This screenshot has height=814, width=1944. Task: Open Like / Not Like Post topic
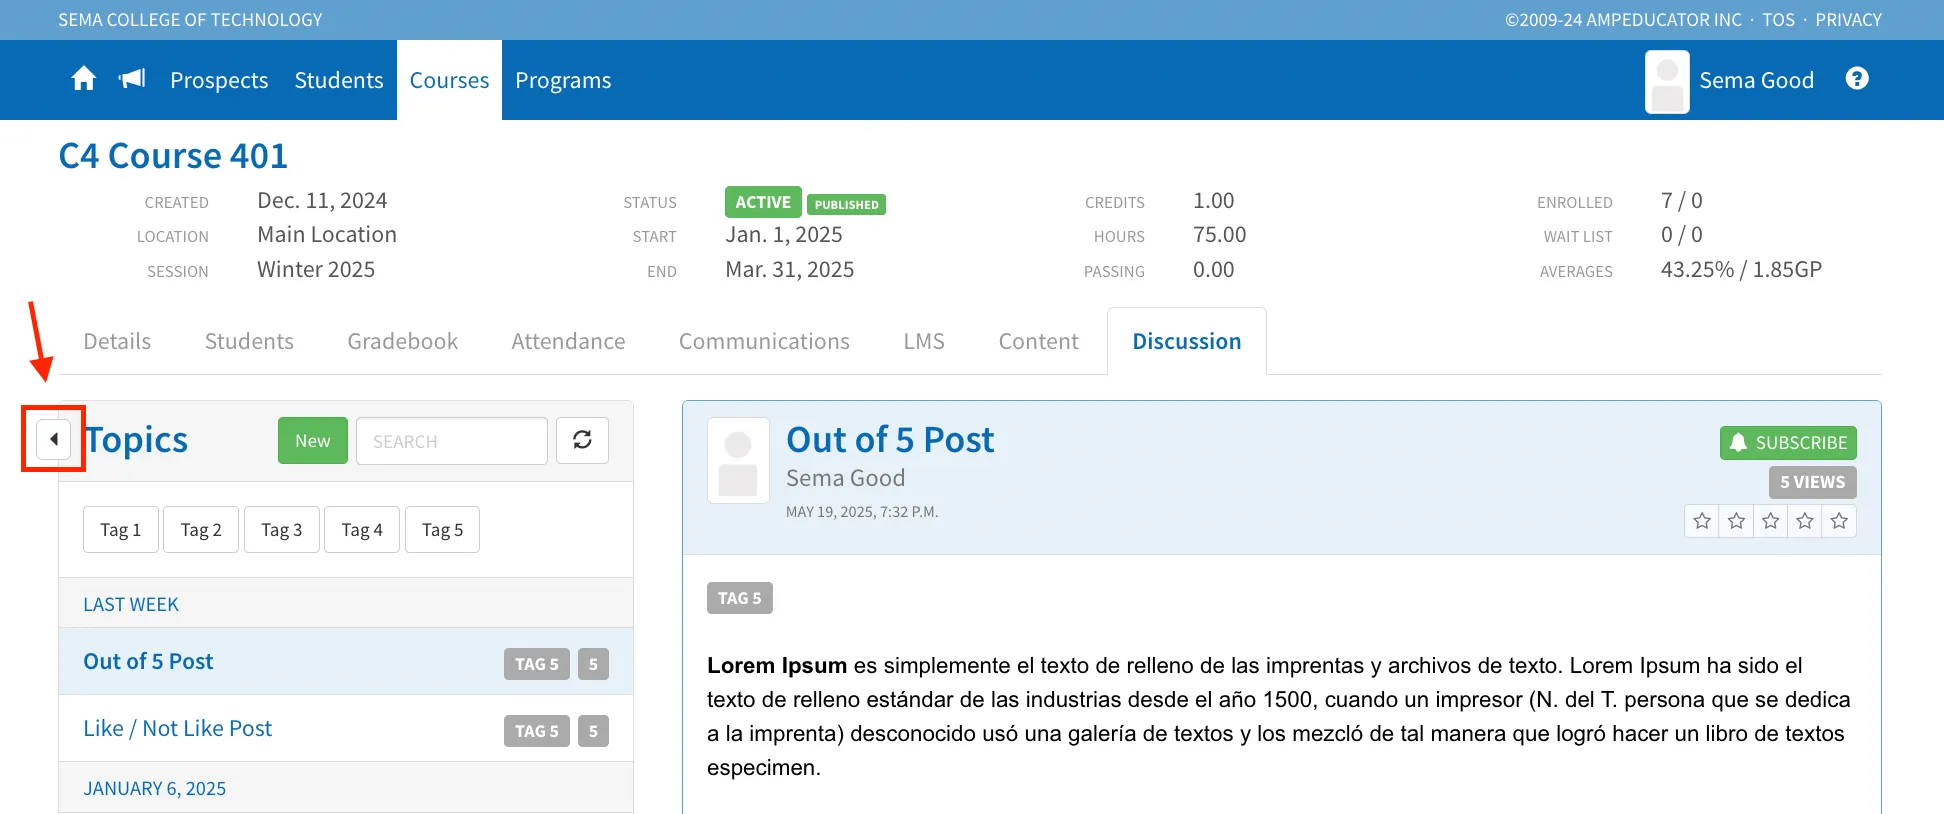pyautogui.click(x=346, y=728)
